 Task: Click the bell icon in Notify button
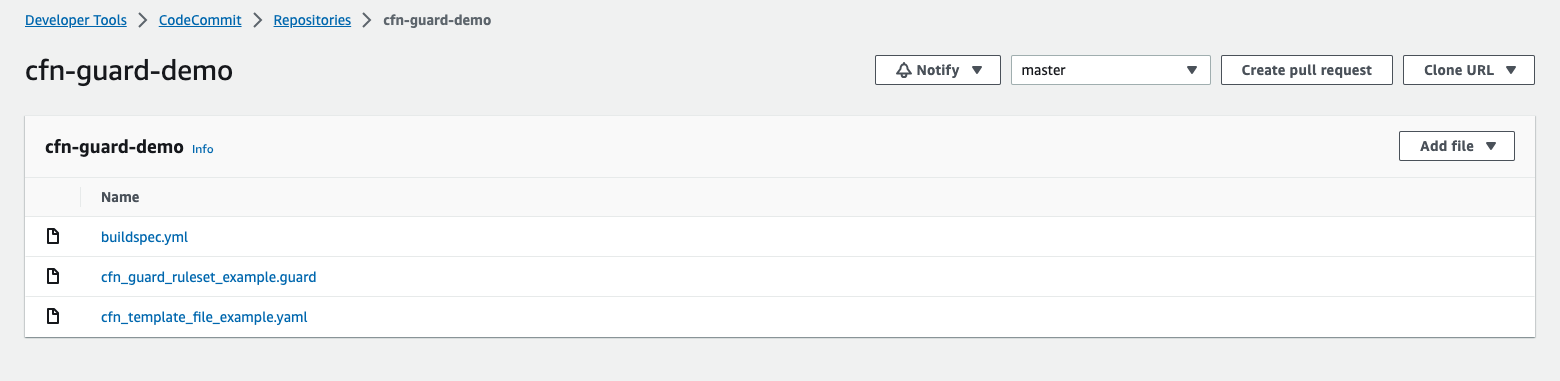[x=904, y=70]
